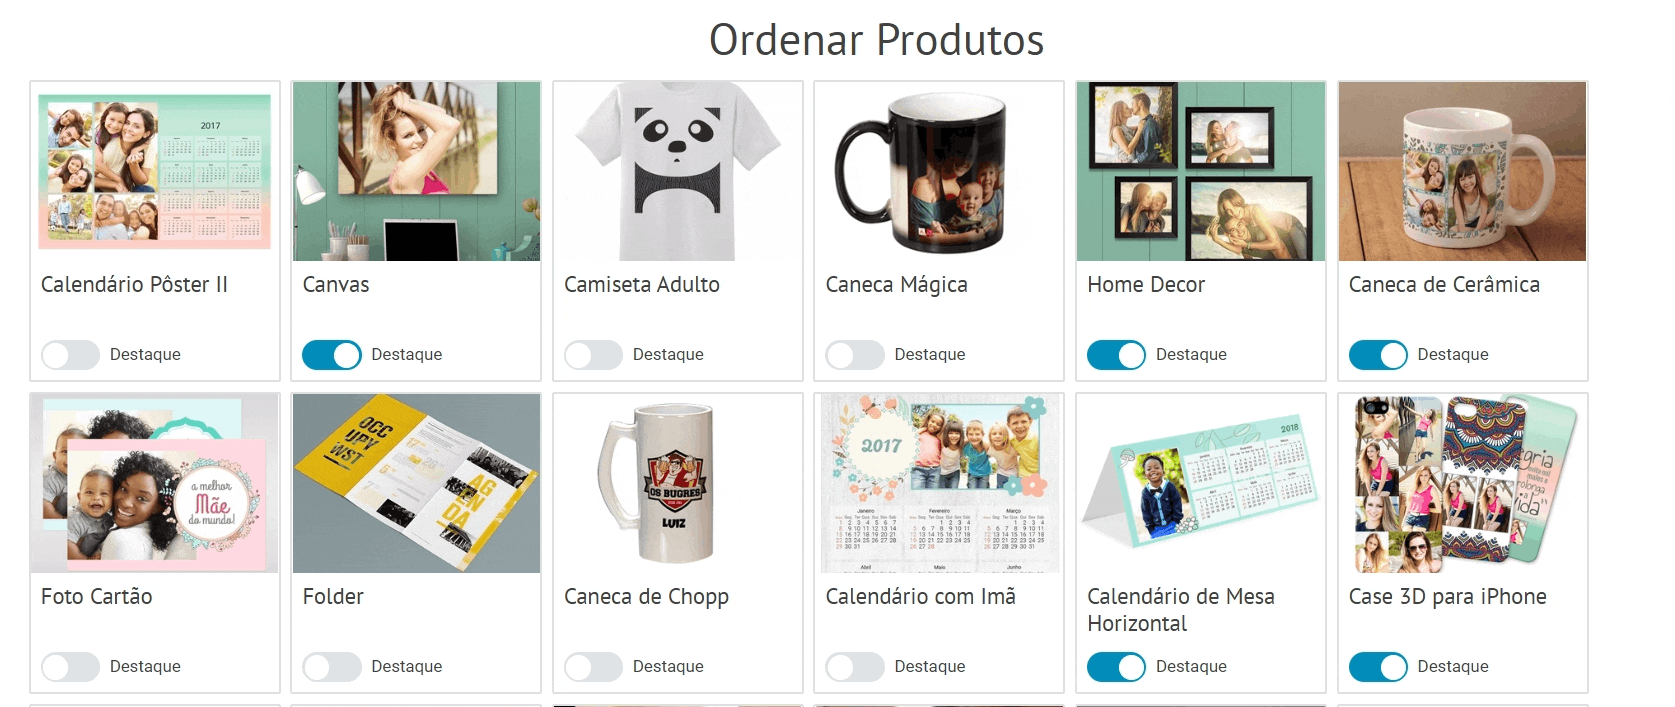Toggle Destaque on Caneca Mágica
Image resolution: width=1675 pixels, height=707 pixels.
pos(855,355)
